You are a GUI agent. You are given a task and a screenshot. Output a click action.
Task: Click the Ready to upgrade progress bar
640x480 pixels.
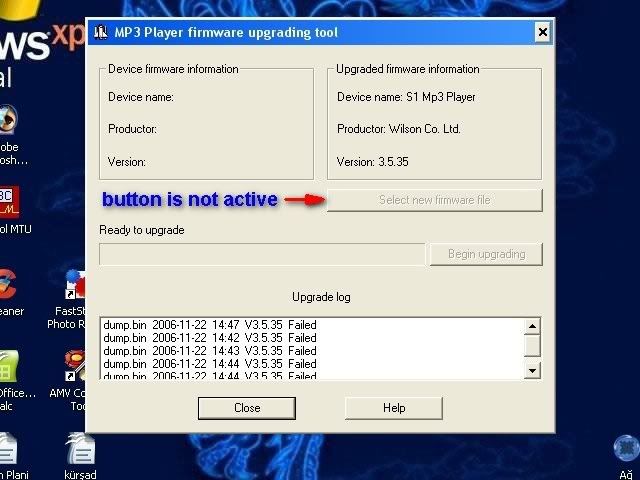coord(262,254)
